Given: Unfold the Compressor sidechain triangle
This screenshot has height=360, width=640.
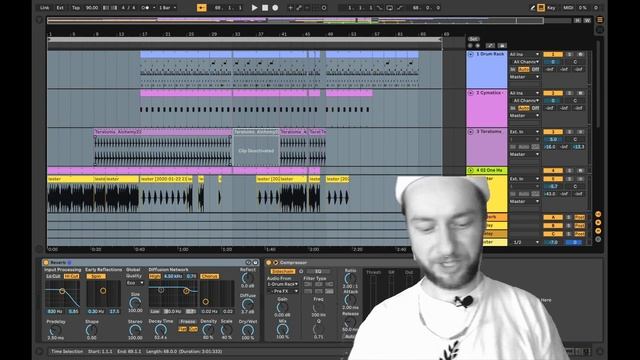Looking at the screenshot, I should (276, 262).
